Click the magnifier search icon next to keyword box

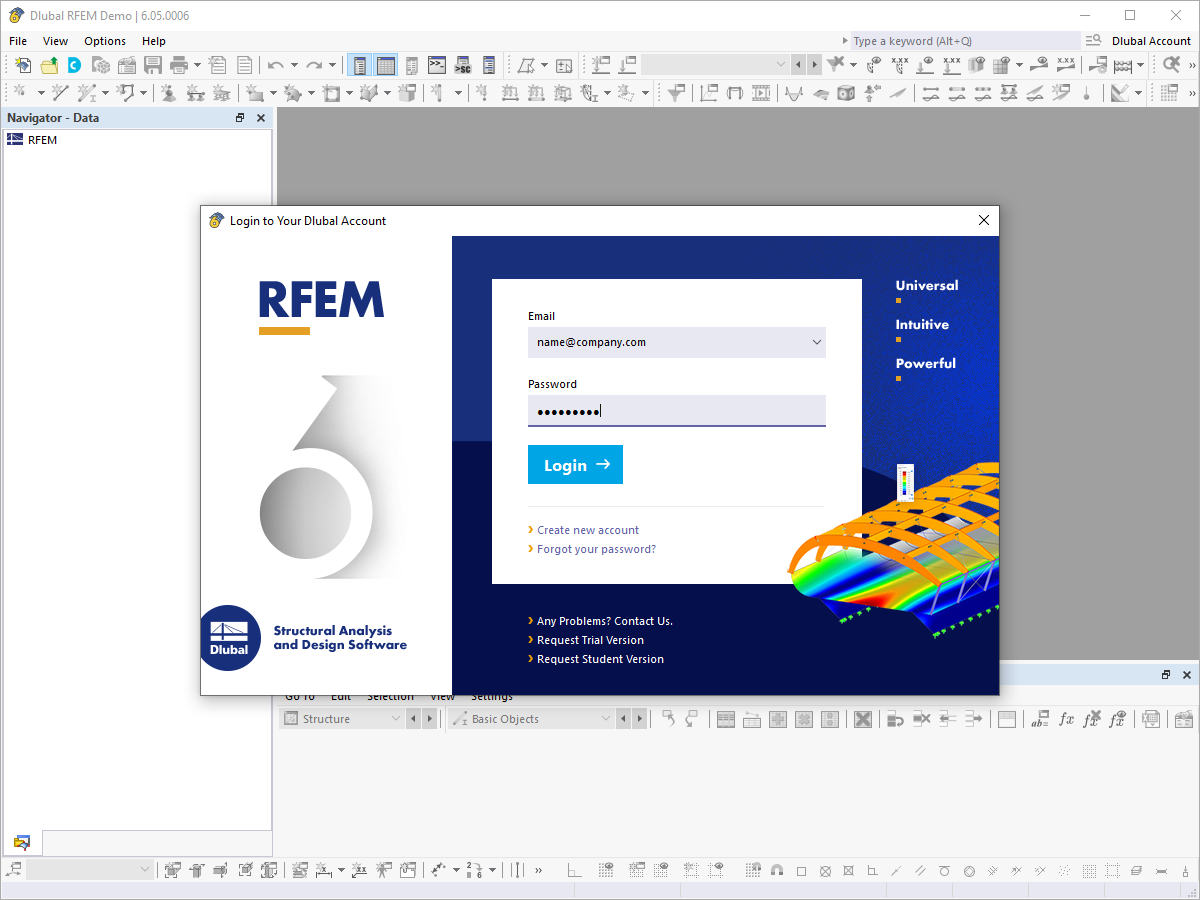(x=1092, y=41)
